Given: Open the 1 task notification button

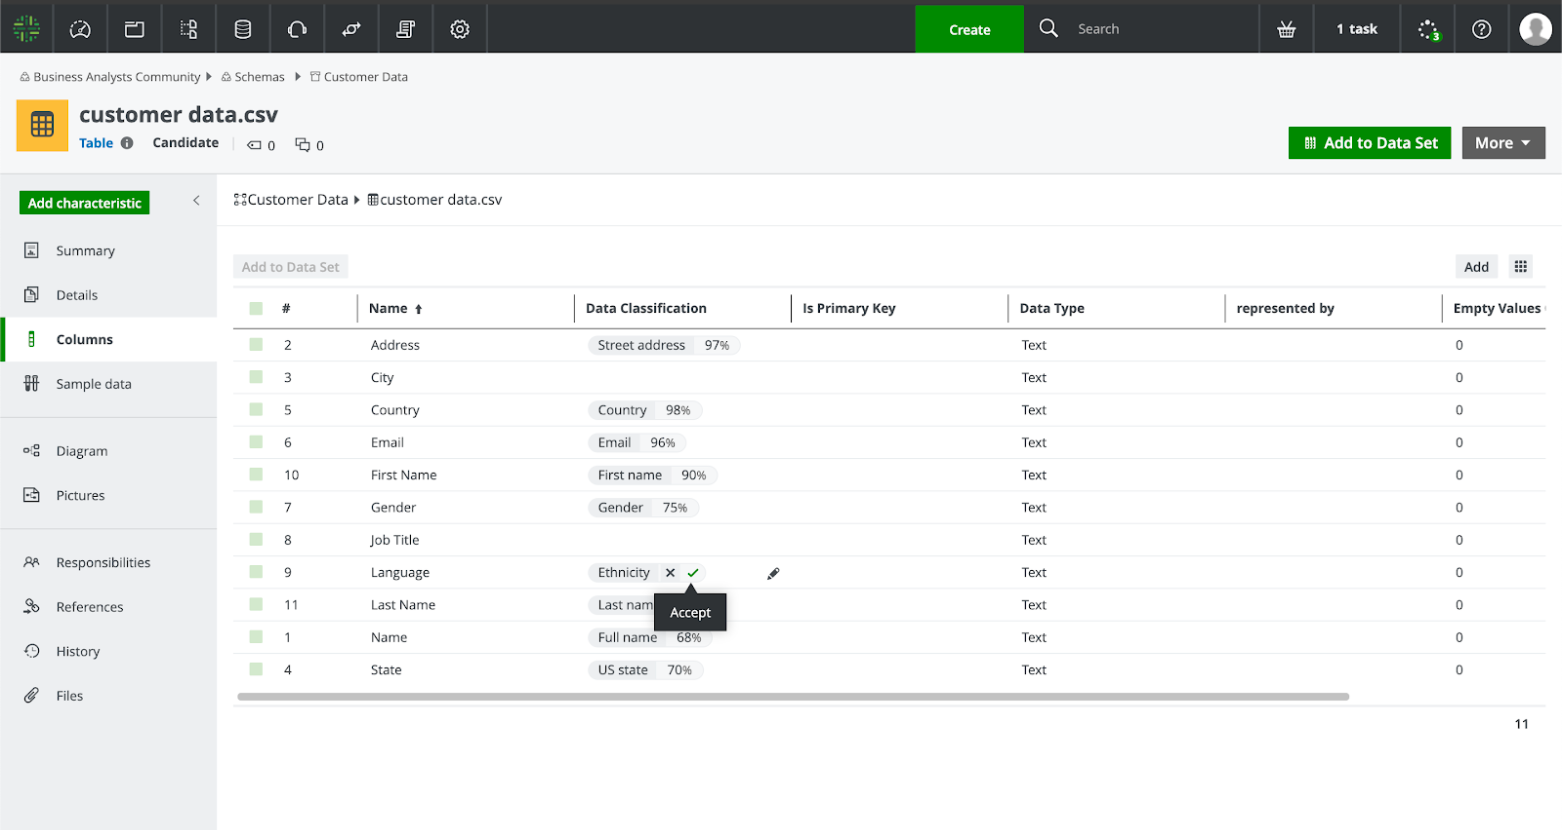Looking at the screenshot, I should tap(1357, 29).
